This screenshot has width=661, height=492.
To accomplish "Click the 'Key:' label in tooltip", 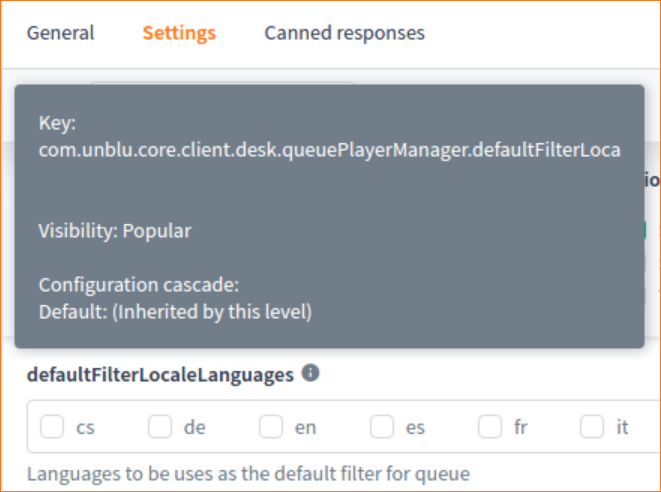I will tap(57, 123).
